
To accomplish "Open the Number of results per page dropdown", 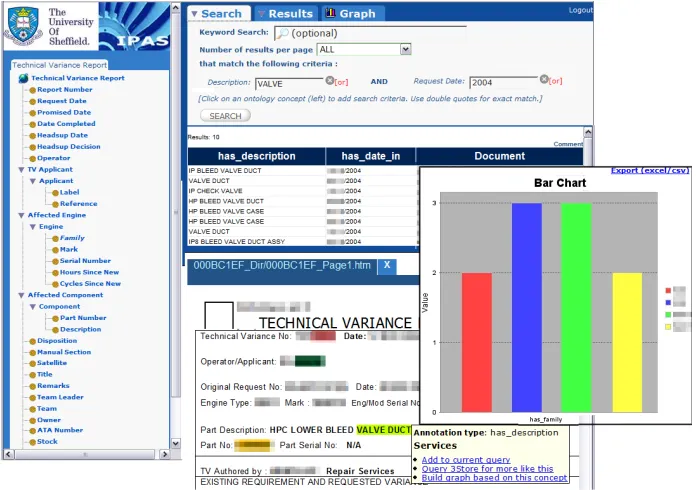I will pos(405,49).
